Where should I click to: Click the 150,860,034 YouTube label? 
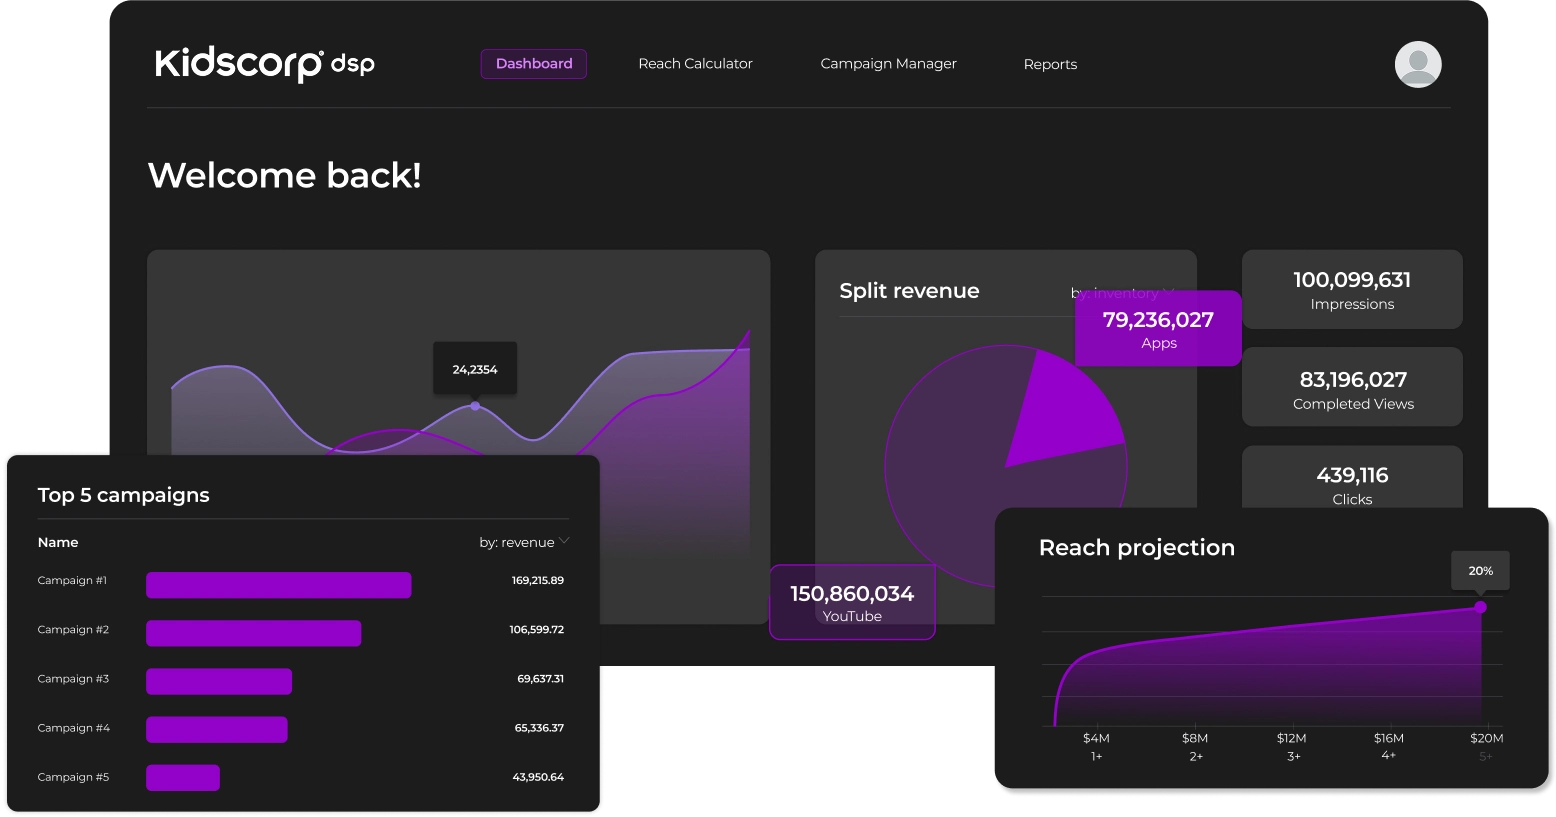852,602
